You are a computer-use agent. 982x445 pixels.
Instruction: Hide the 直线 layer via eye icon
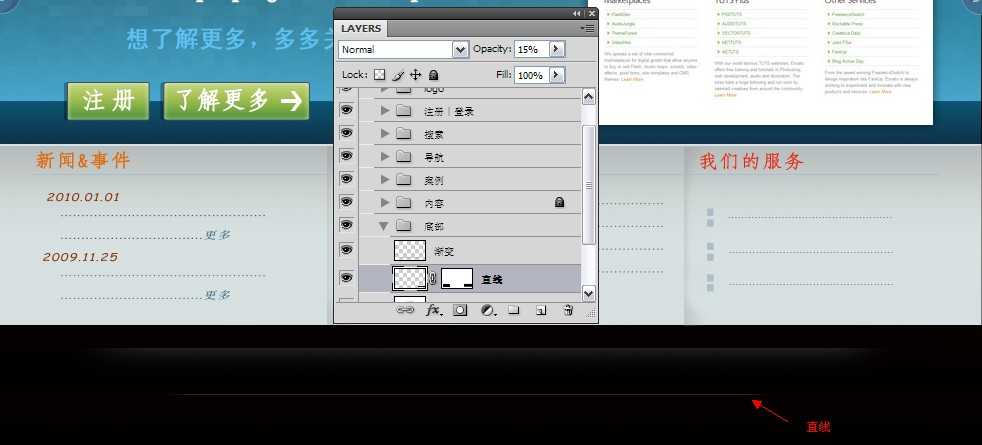[346, 278]
